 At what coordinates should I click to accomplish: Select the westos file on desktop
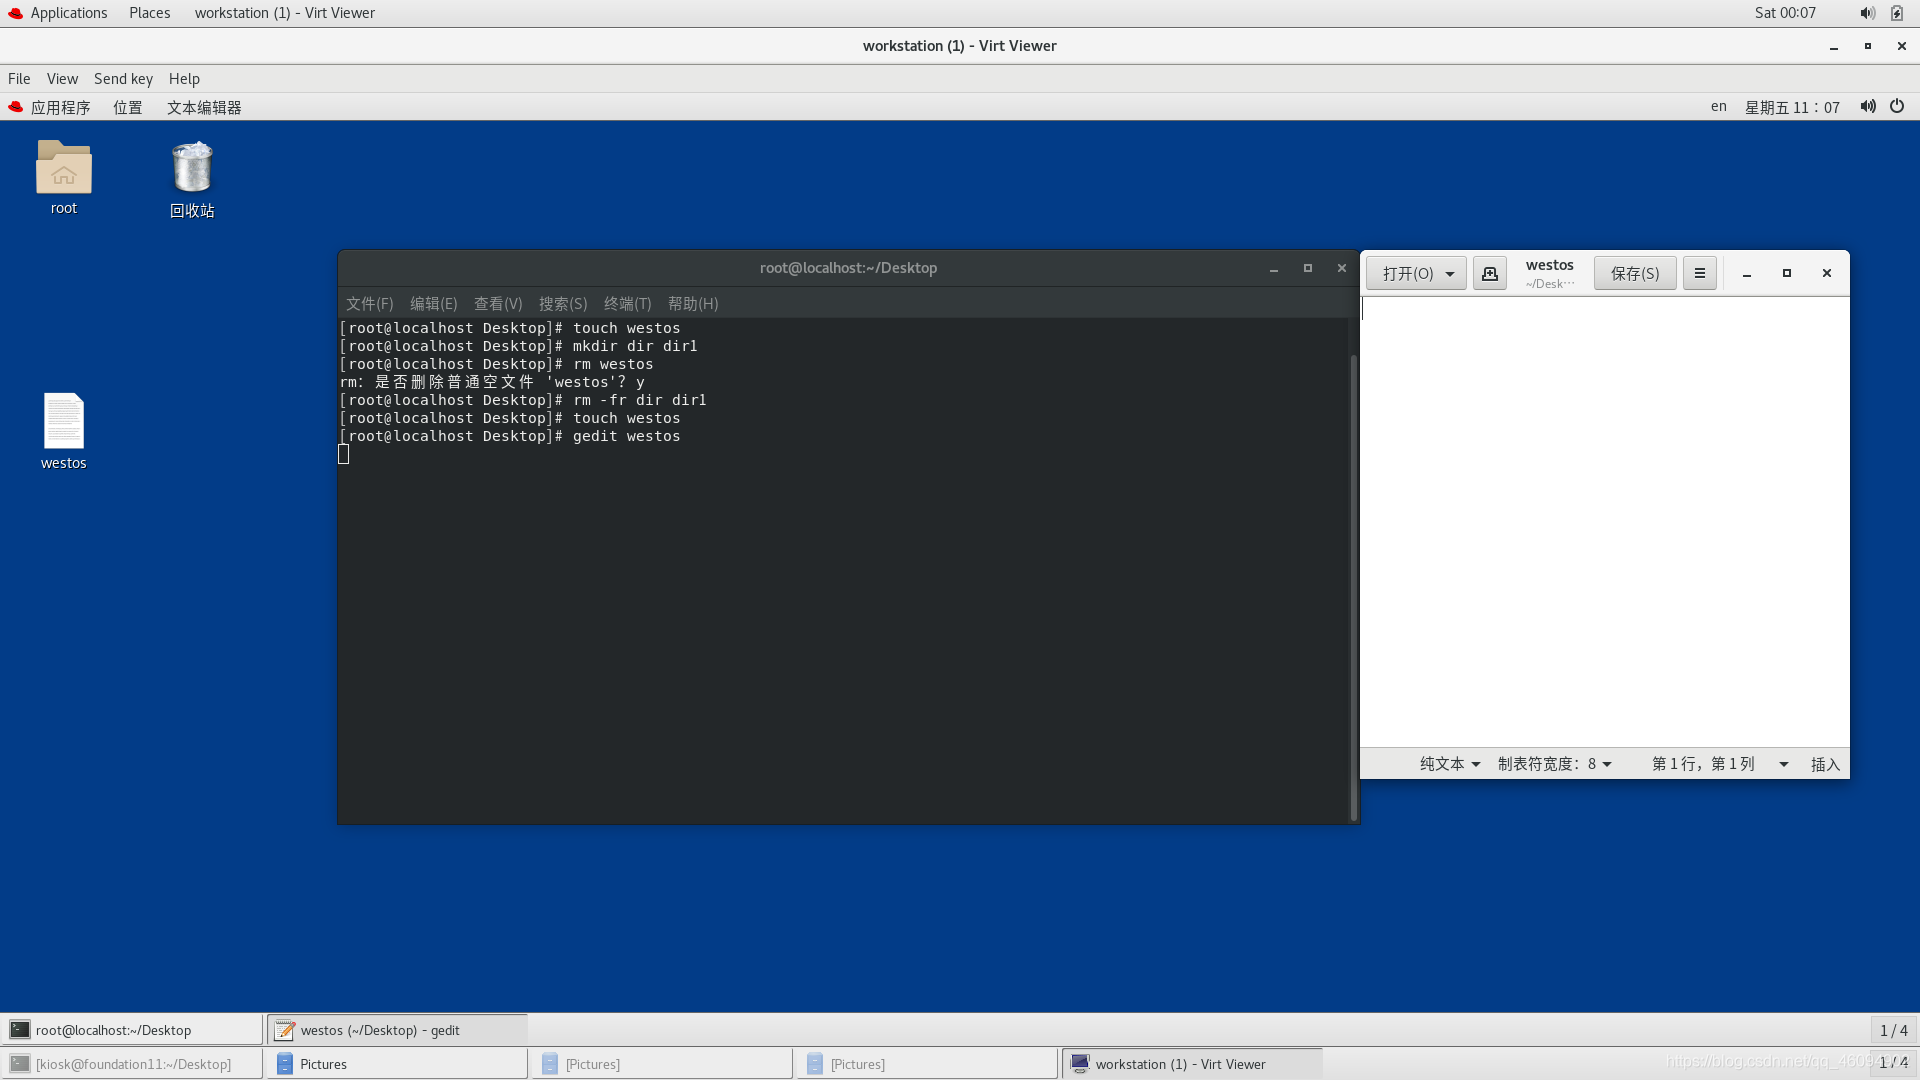(63, 422)
